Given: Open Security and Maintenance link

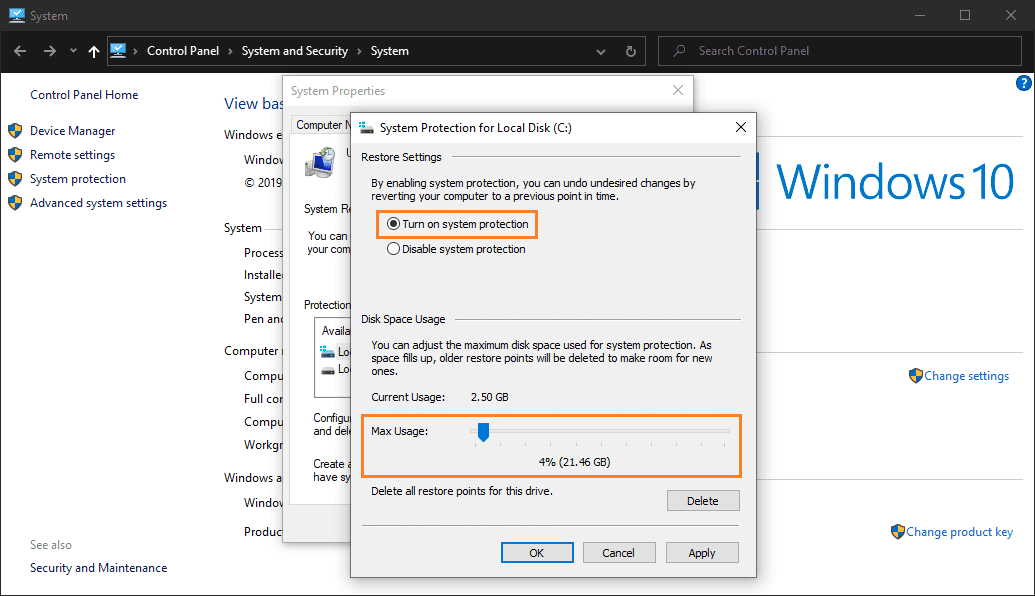Looking at the screenshot, I should click(98, 568).
